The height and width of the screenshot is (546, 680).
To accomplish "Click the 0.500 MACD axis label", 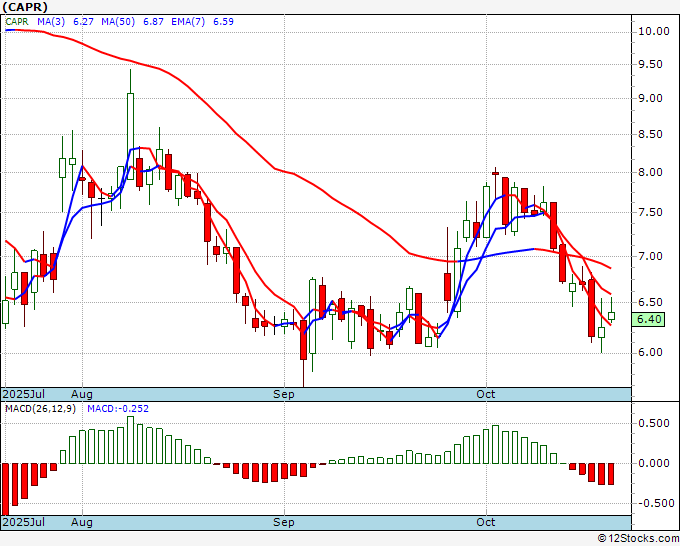I will 654,423.
